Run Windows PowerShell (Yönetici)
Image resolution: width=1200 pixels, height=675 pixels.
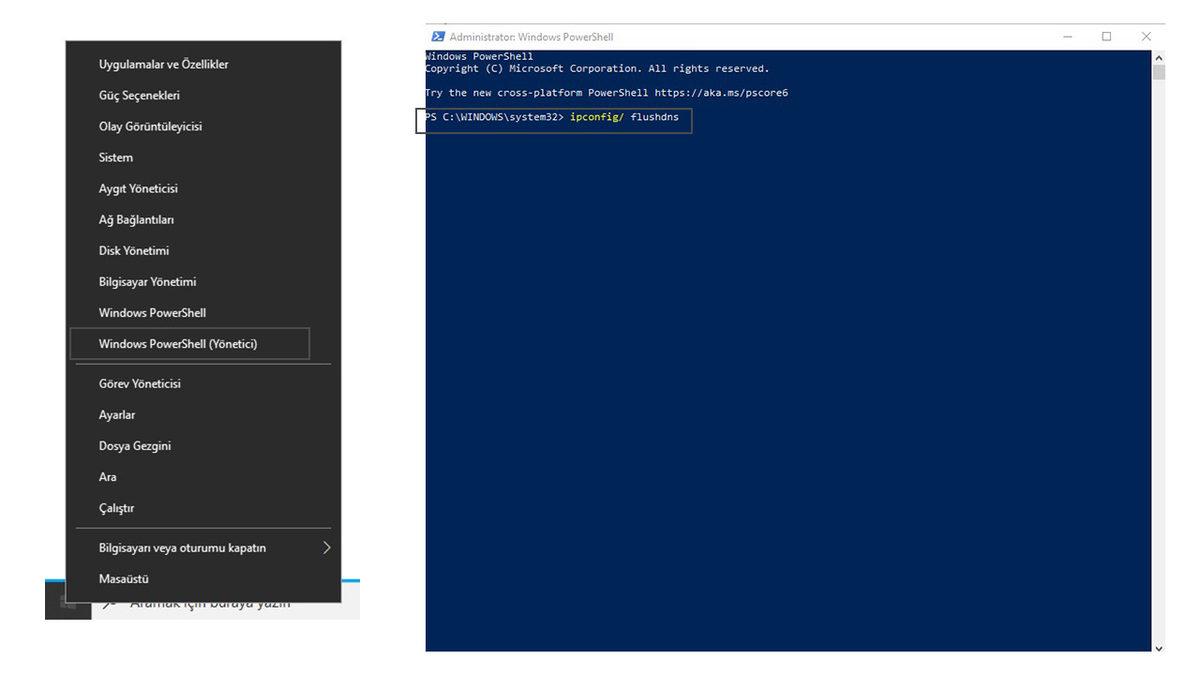pos(178,344)
